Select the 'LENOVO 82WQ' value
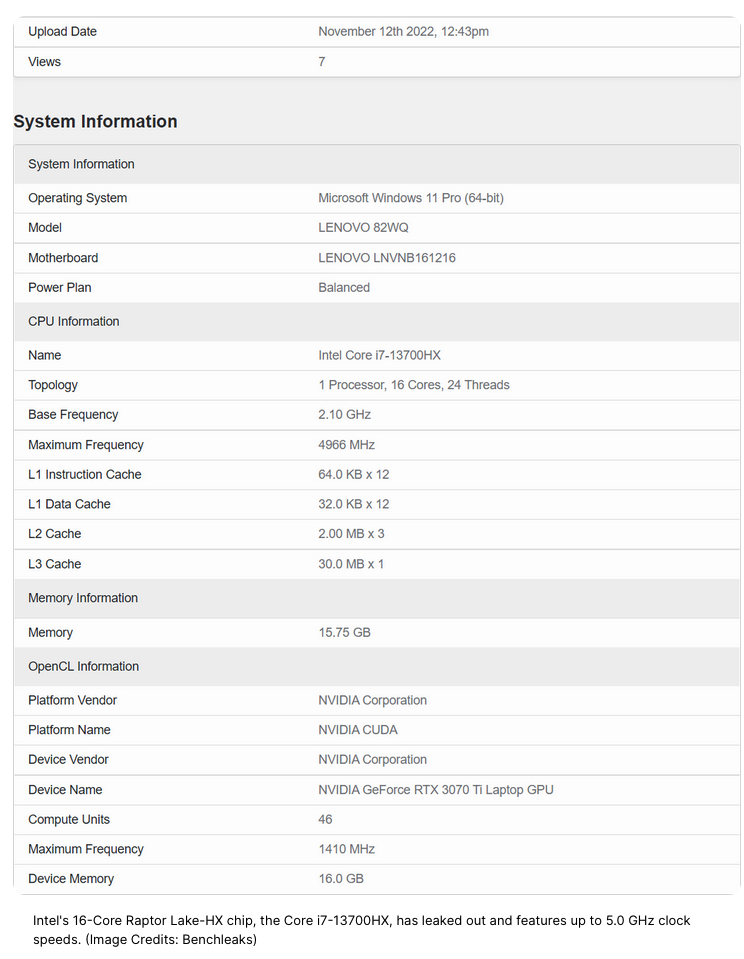Image resolution: width=744 pixels, height=959 pixels. tap(363, 228)
